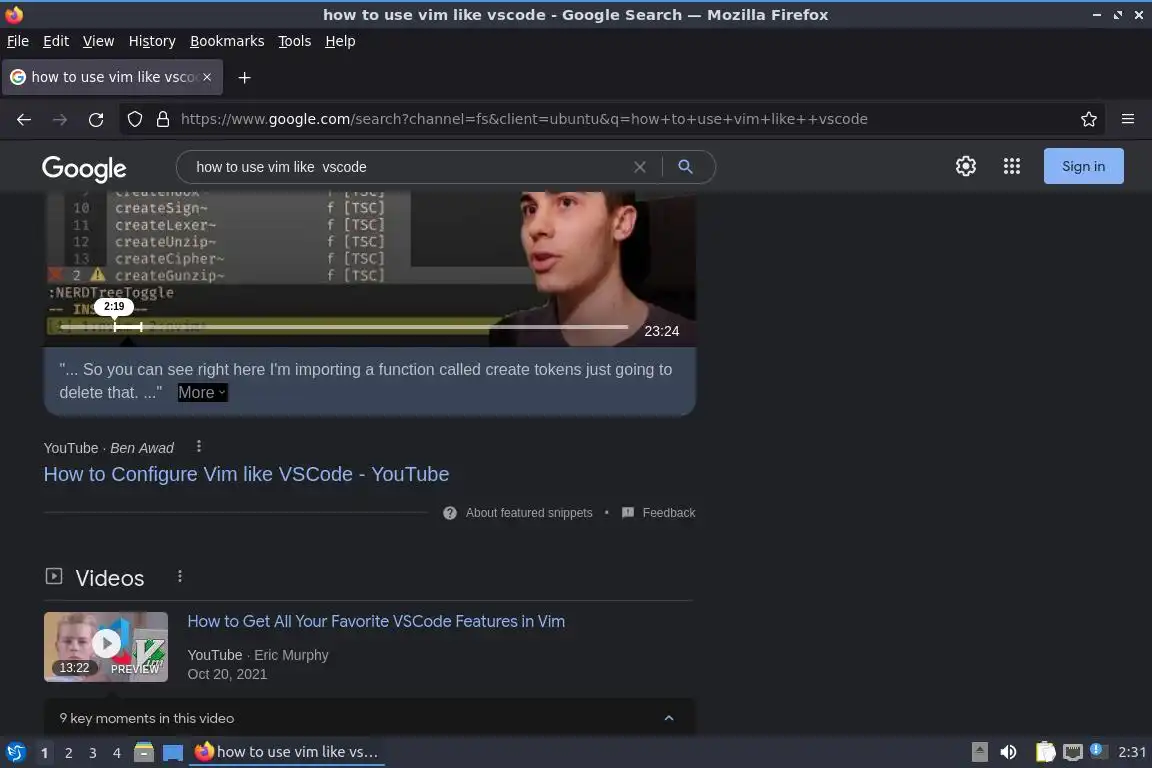Image resolution: width=1152 pixels, height=768 pixels.
Task: Open Google quick settings gear
Action: coord(965,166)
